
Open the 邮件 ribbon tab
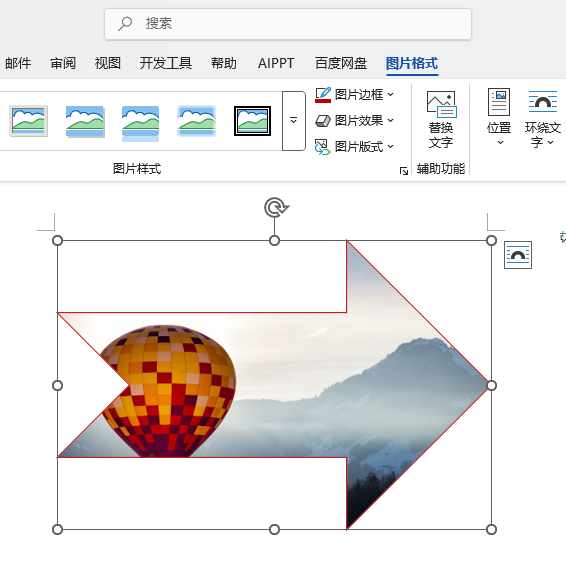pos(18,63)
